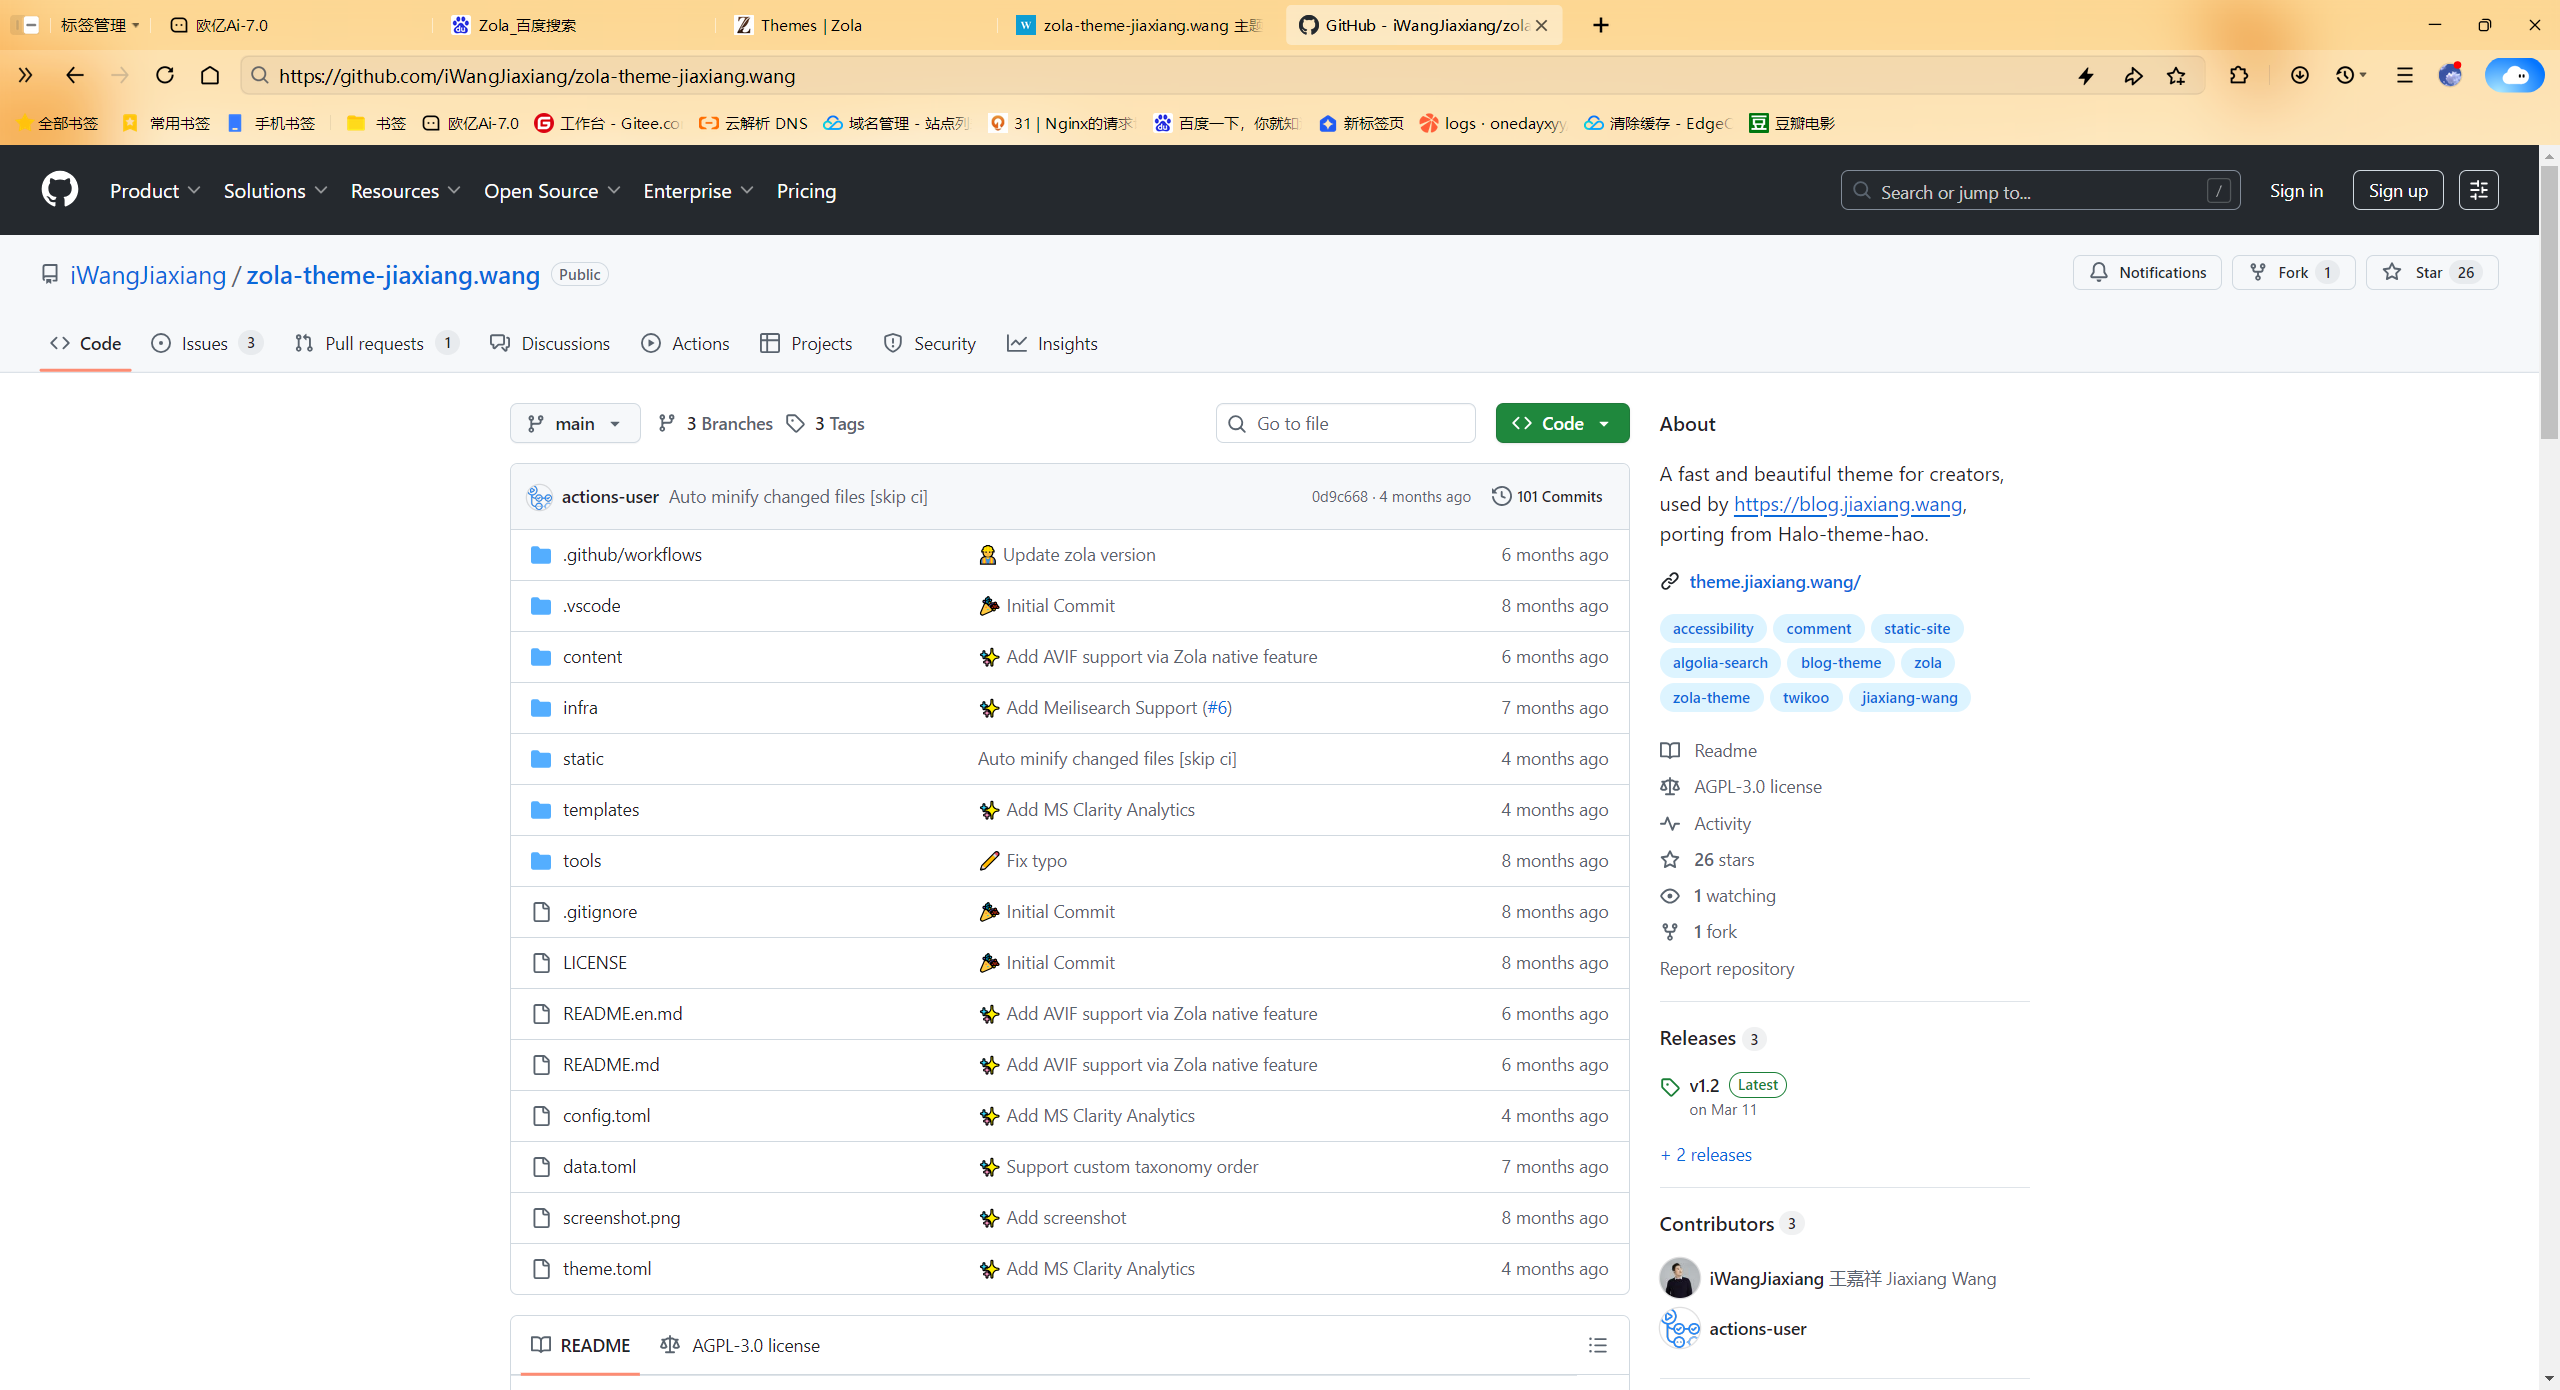Click the actions-user avatar in commit row
Viewport: 2560px width, 1390px height.
[x=540, y=497]
